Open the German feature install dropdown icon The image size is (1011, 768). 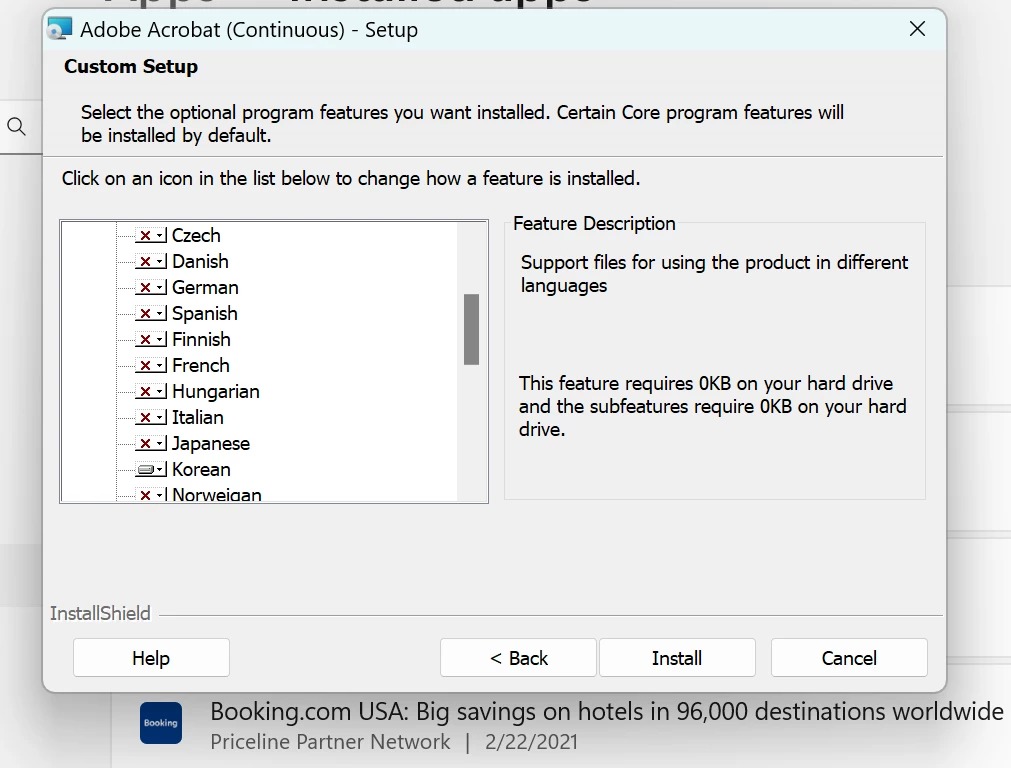coord(151,288)
